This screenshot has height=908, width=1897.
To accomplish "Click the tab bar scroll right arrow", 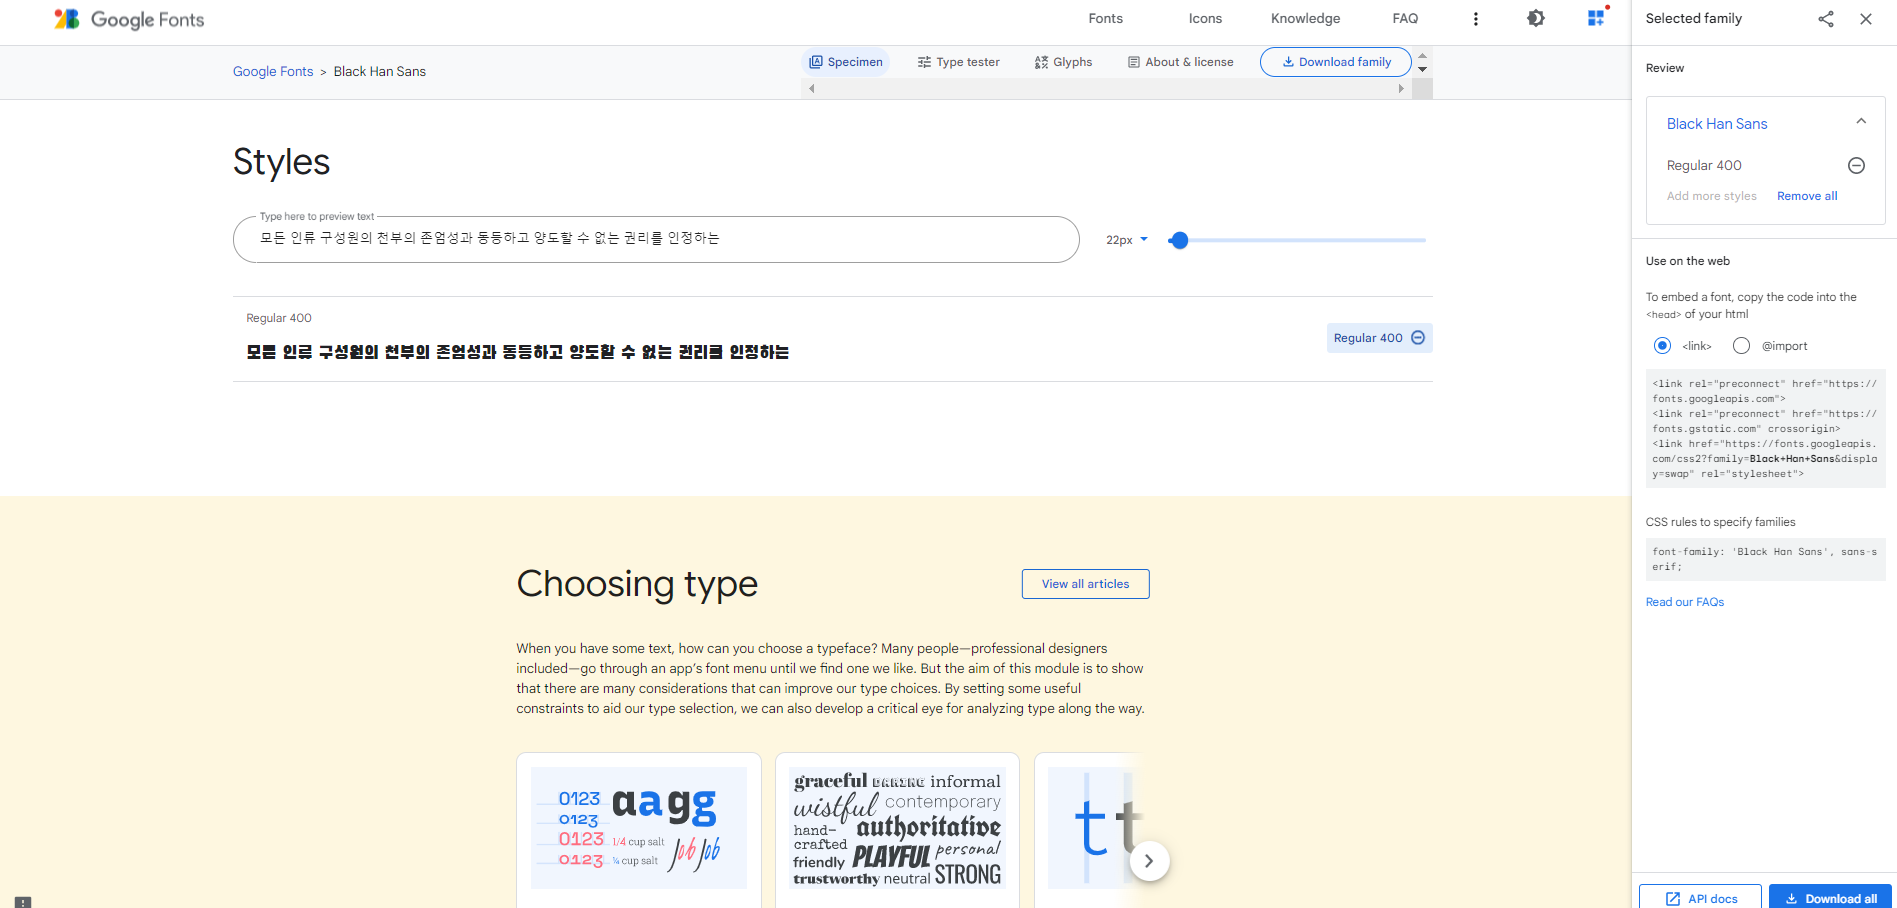I will point(1401,89).
